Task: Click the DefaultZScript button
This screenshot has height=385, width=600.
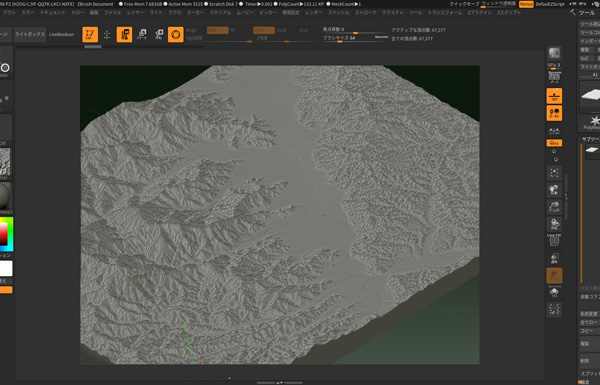Action: pos(550,4)
